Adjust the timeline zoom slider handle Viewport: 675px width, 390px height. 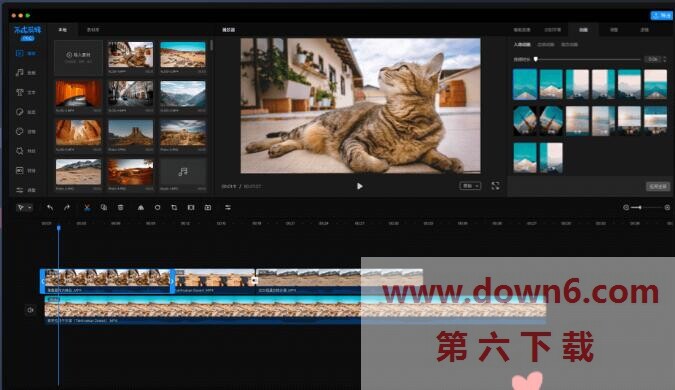pos(640,207)
